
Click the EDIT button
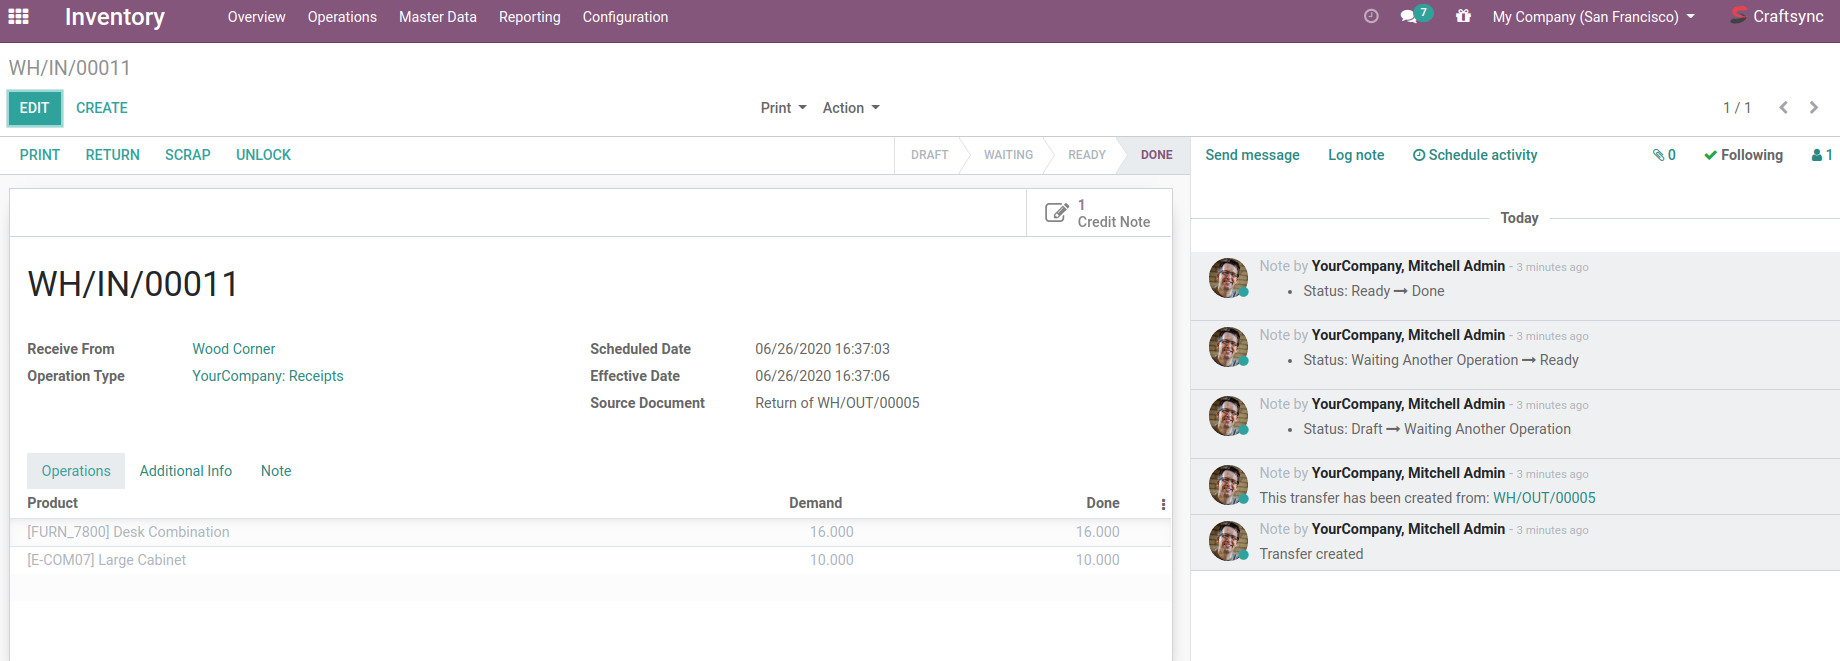35,108
